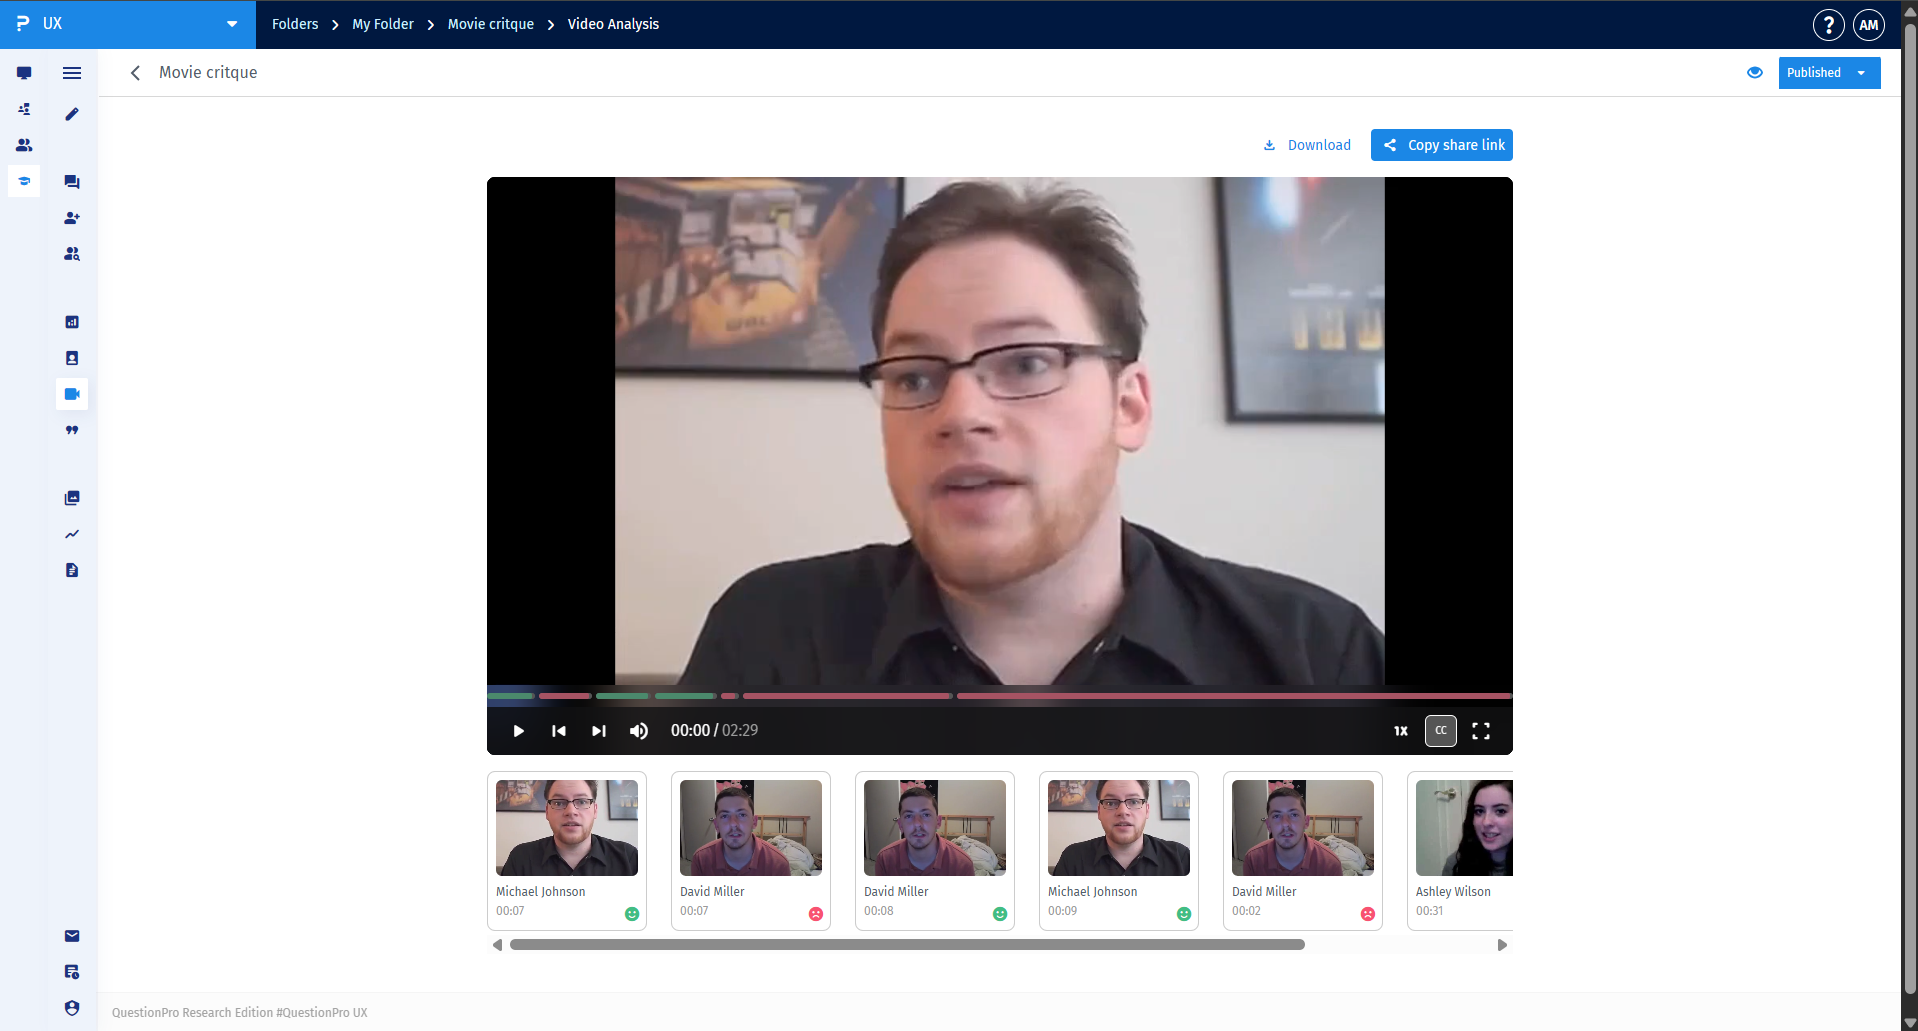Change 1x playback speed
Image resolution: width=1918 pixels, height=1031 pixels.
1401,731
